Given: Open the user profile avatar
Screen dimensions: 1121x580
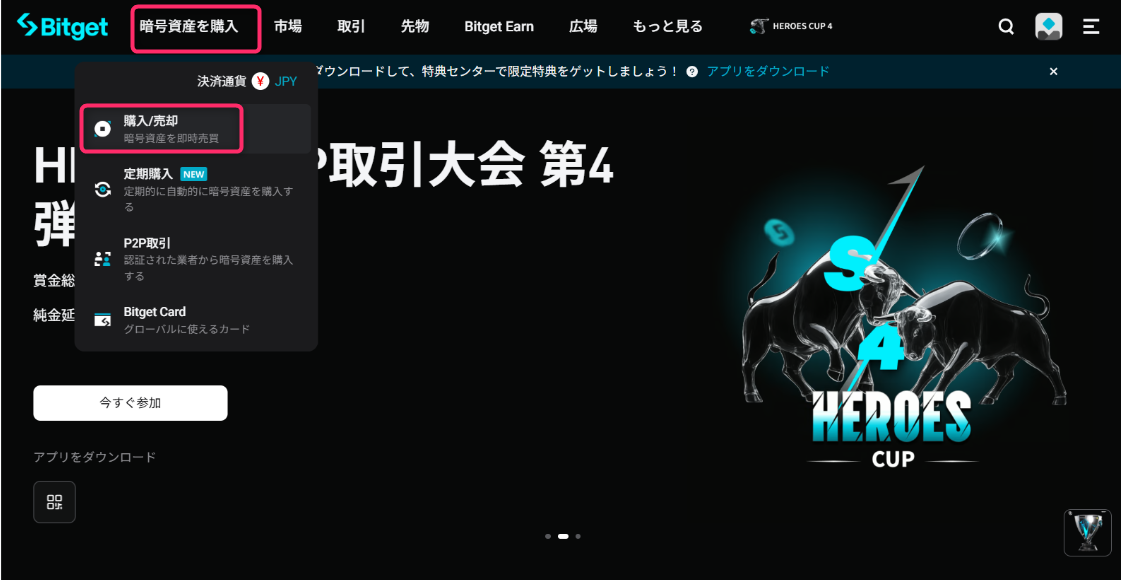Looking at the screenshot, I should click(1048, 27).
